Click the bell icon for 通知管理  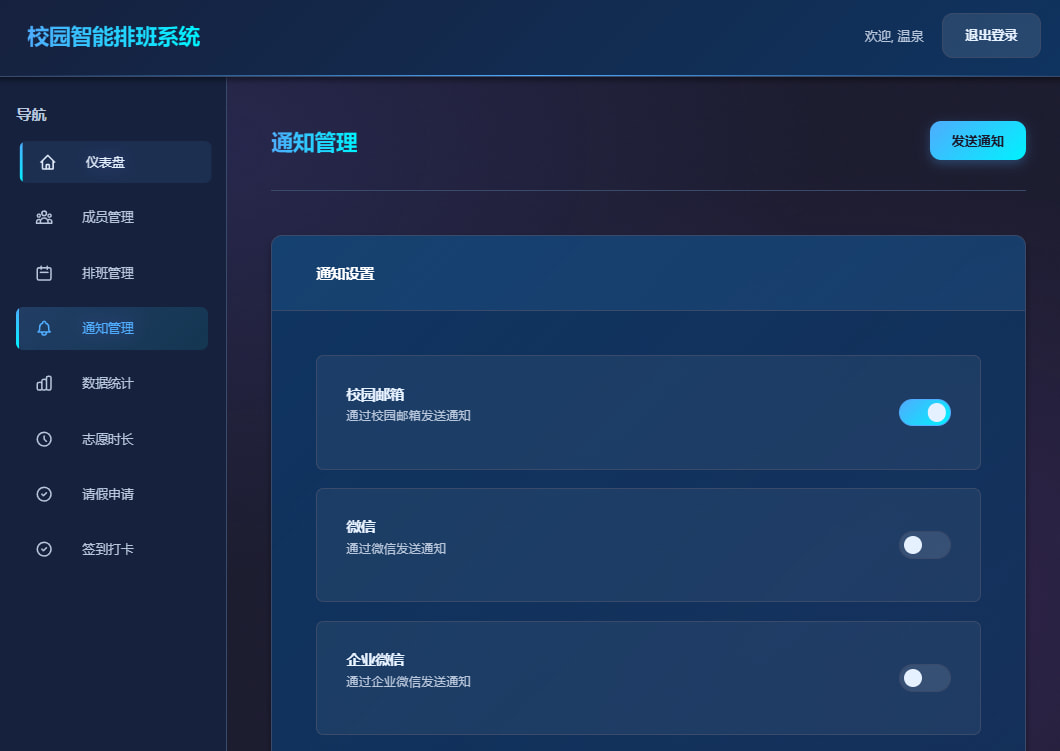(x=44, y=329)
